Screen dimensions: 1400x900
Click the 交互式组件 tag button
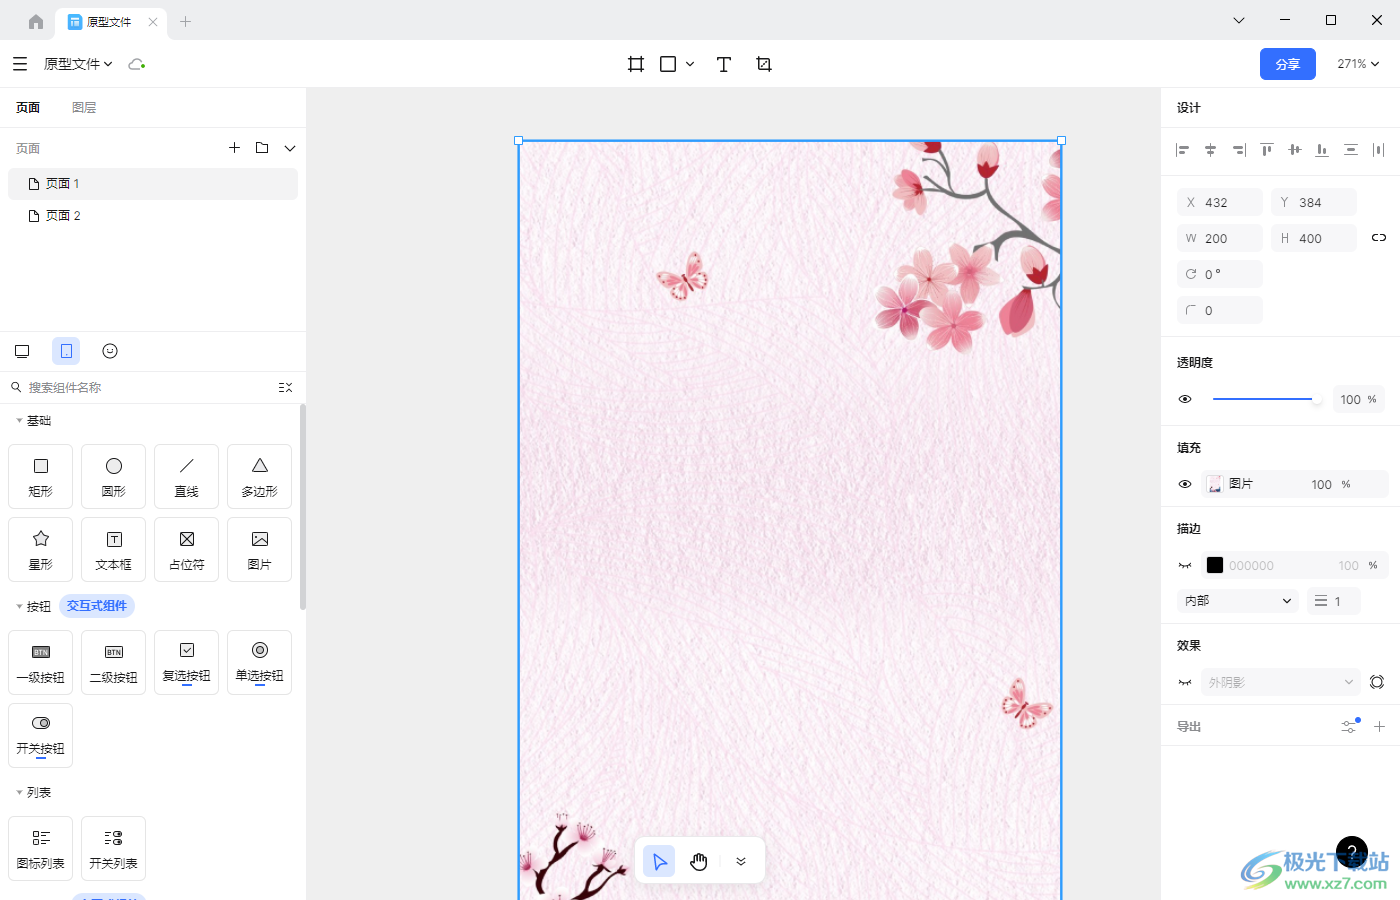point(97,606)
